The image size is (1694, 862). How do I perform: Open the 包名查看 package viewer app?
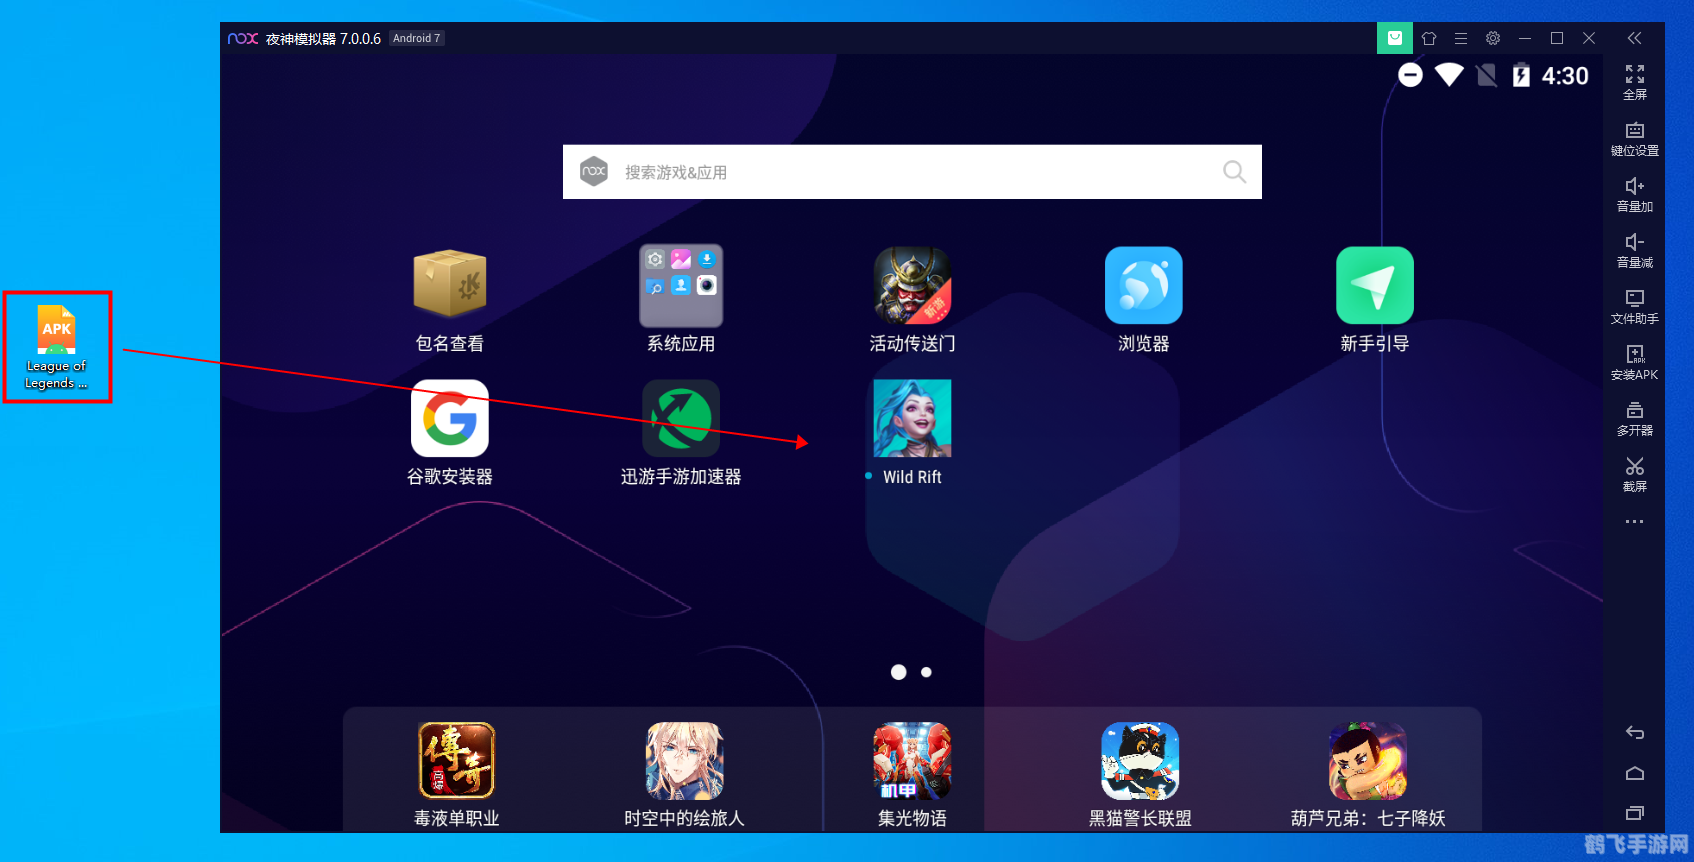pos(449,286)
